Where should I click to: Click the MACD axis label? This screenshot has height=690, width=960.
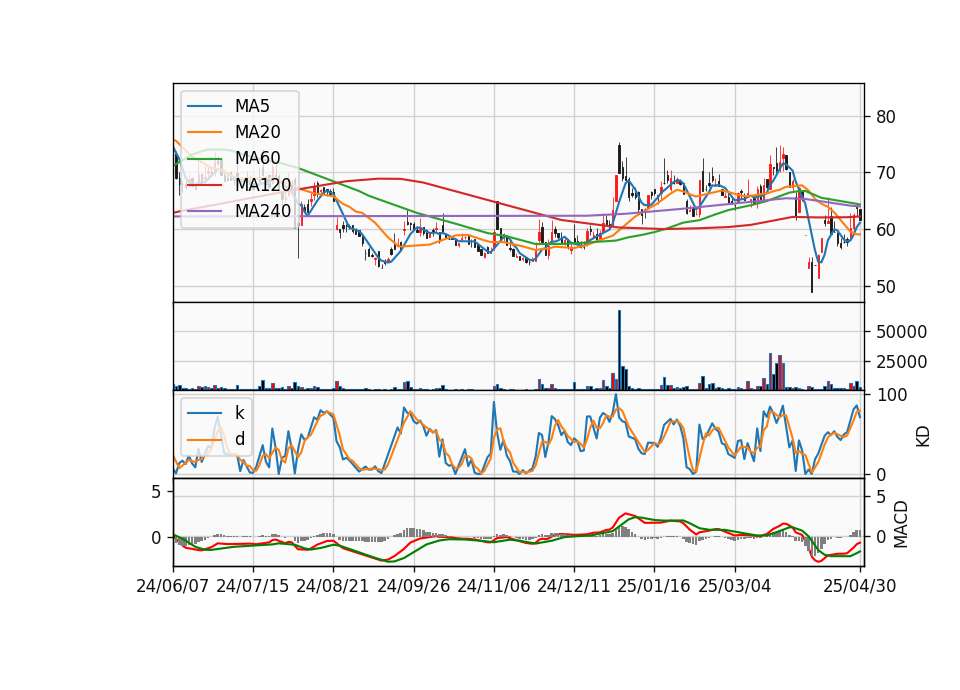pos(901,525)
